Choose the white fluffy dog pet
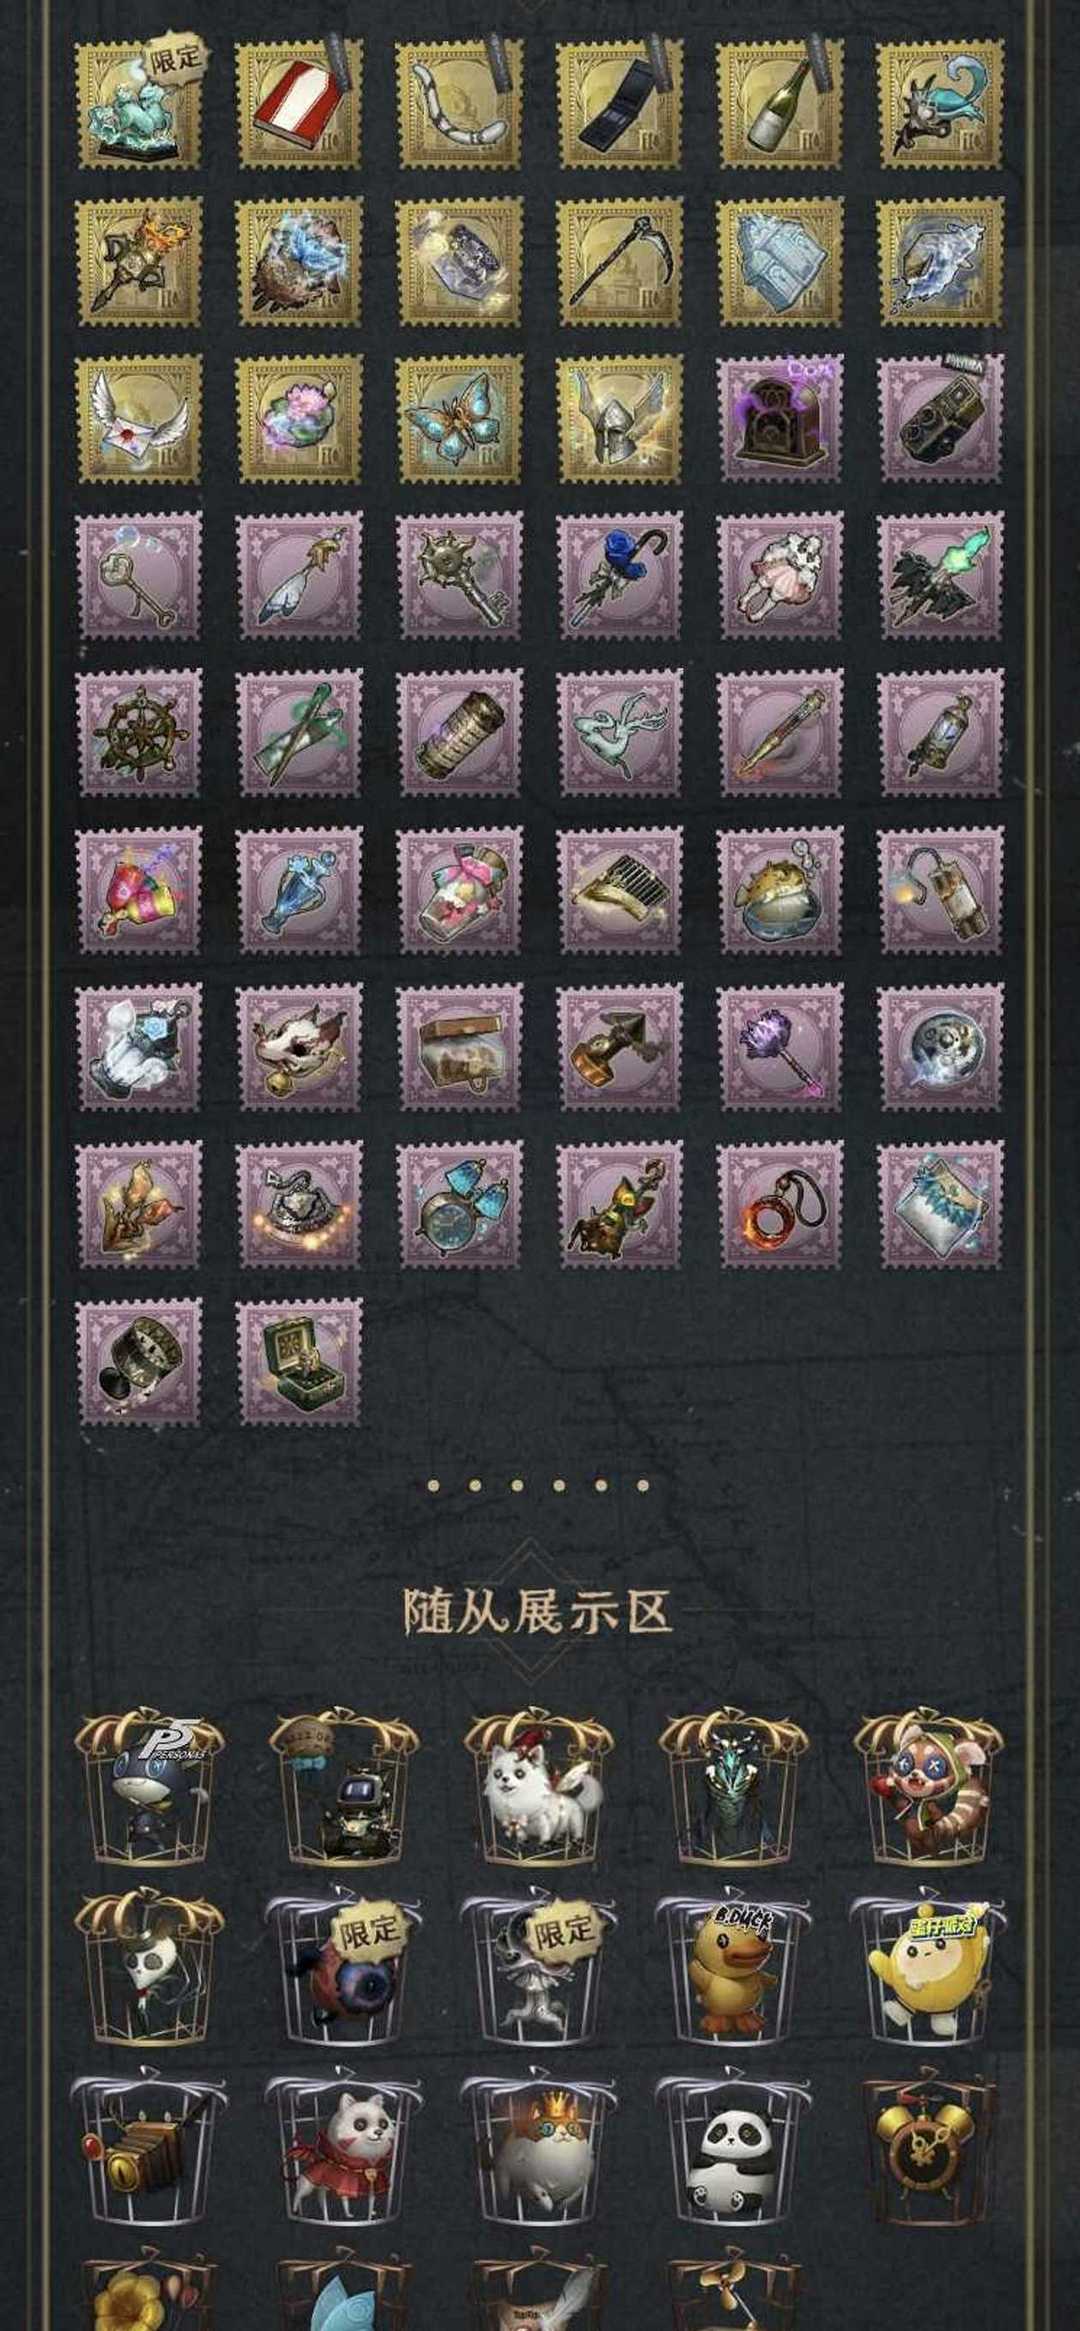 pyautogui.click(x=539, y=1788)
